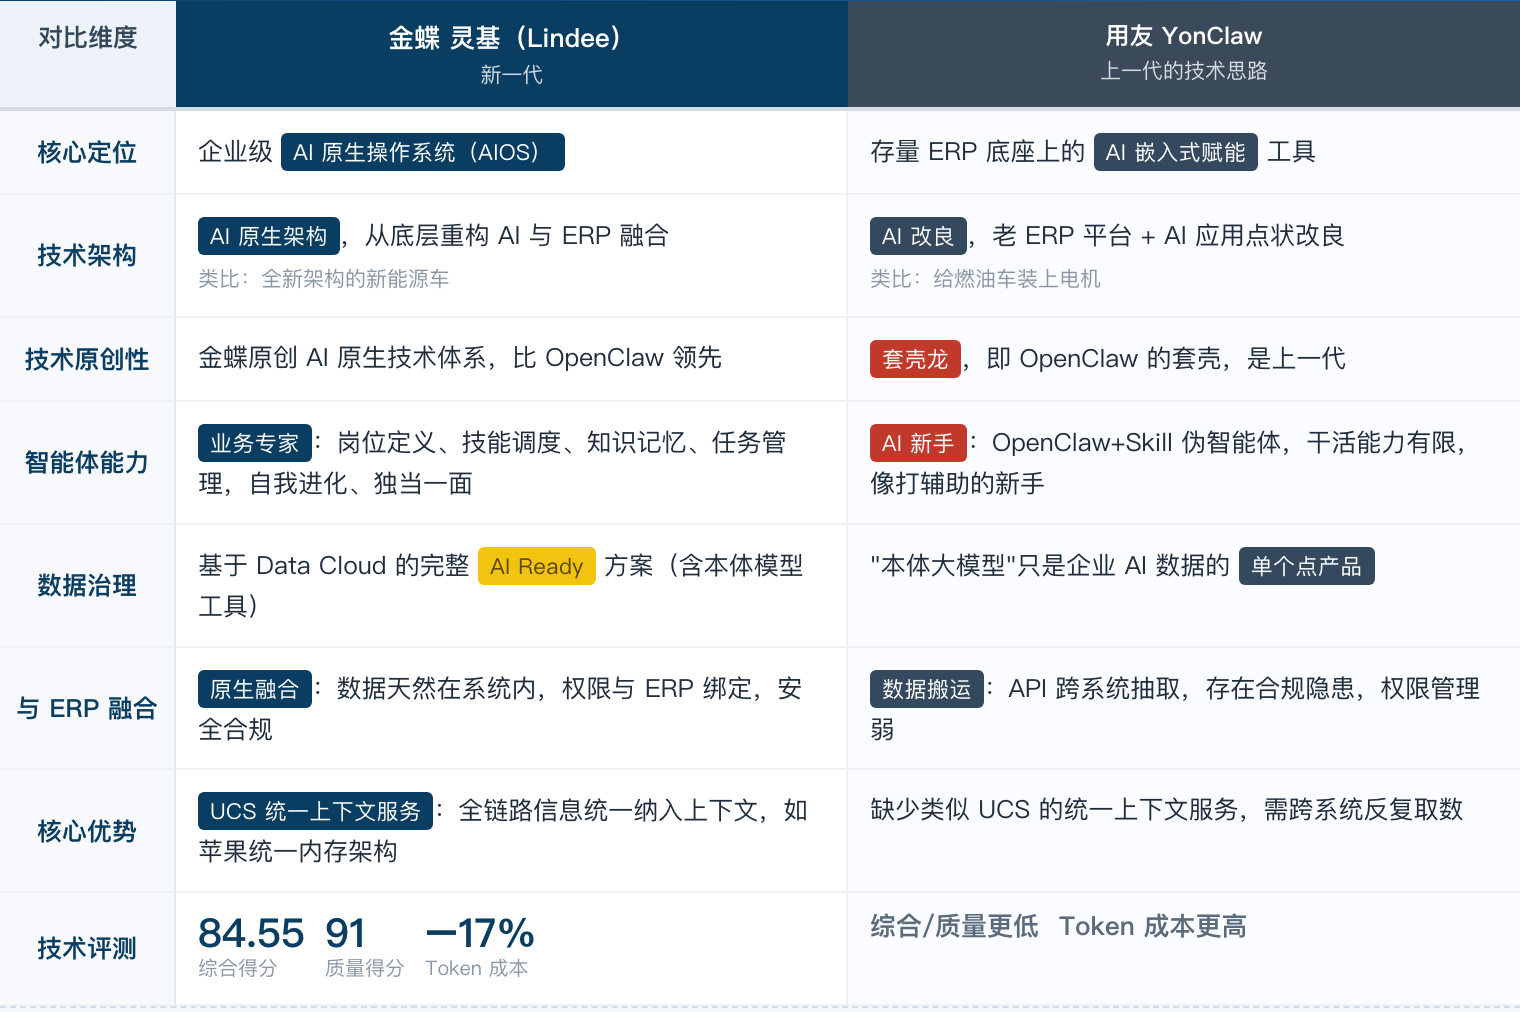The image size is (1520, 1012).
Task: Click the "AI 原生操作系统（AIOS）" badge
Action: tap(423, 152)
